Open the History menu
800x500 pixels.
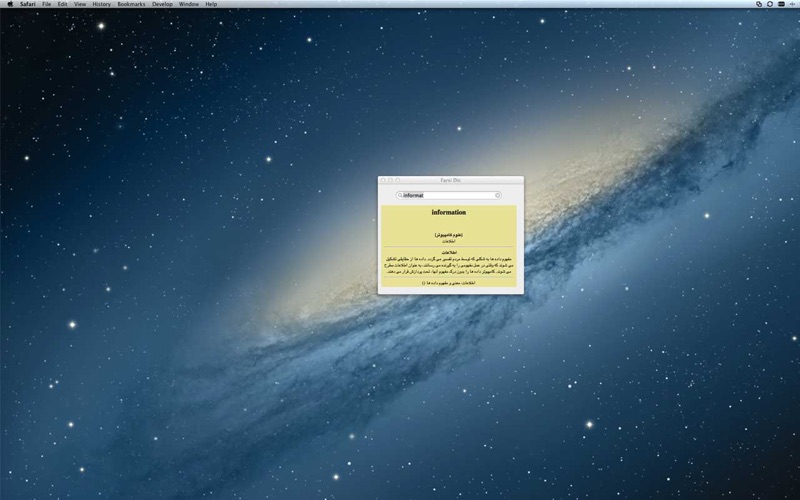click(x=102, y=4)
